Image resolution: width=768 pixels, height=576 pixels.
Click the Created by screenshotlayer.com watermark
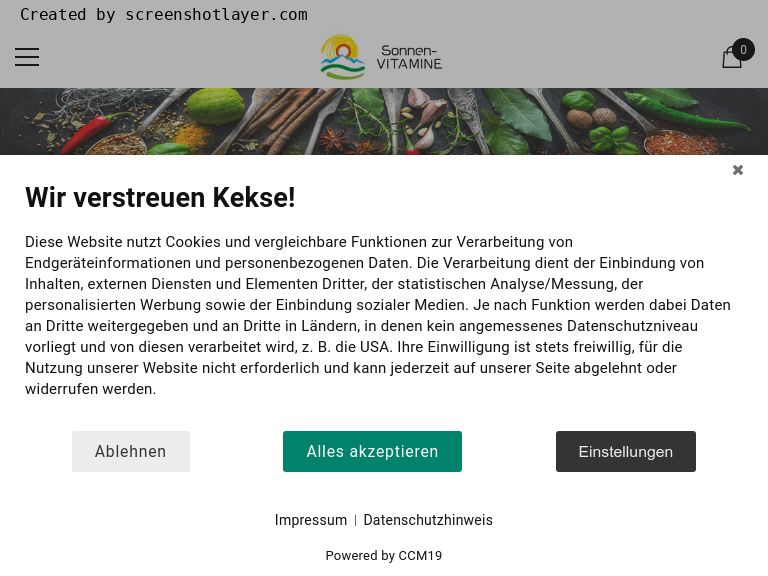click(164, 15)
